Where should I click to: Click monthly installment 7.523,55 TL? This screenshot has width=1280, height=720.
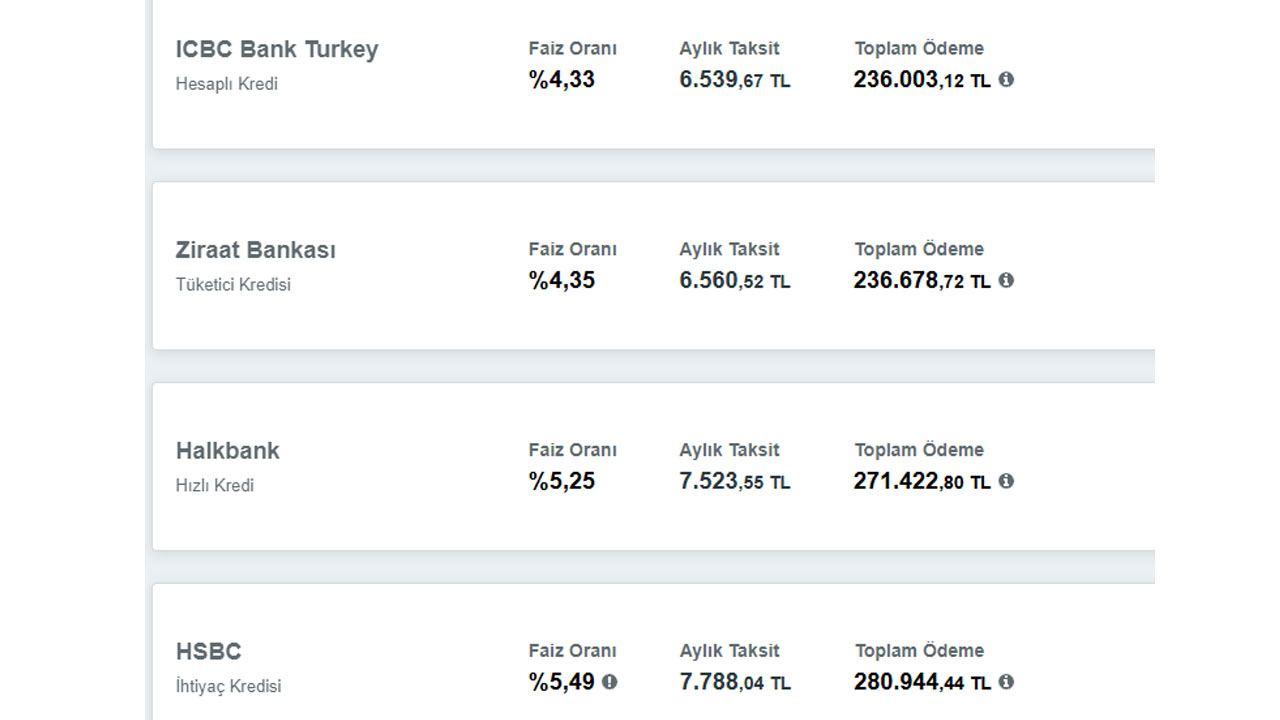(x=735, y=482)
